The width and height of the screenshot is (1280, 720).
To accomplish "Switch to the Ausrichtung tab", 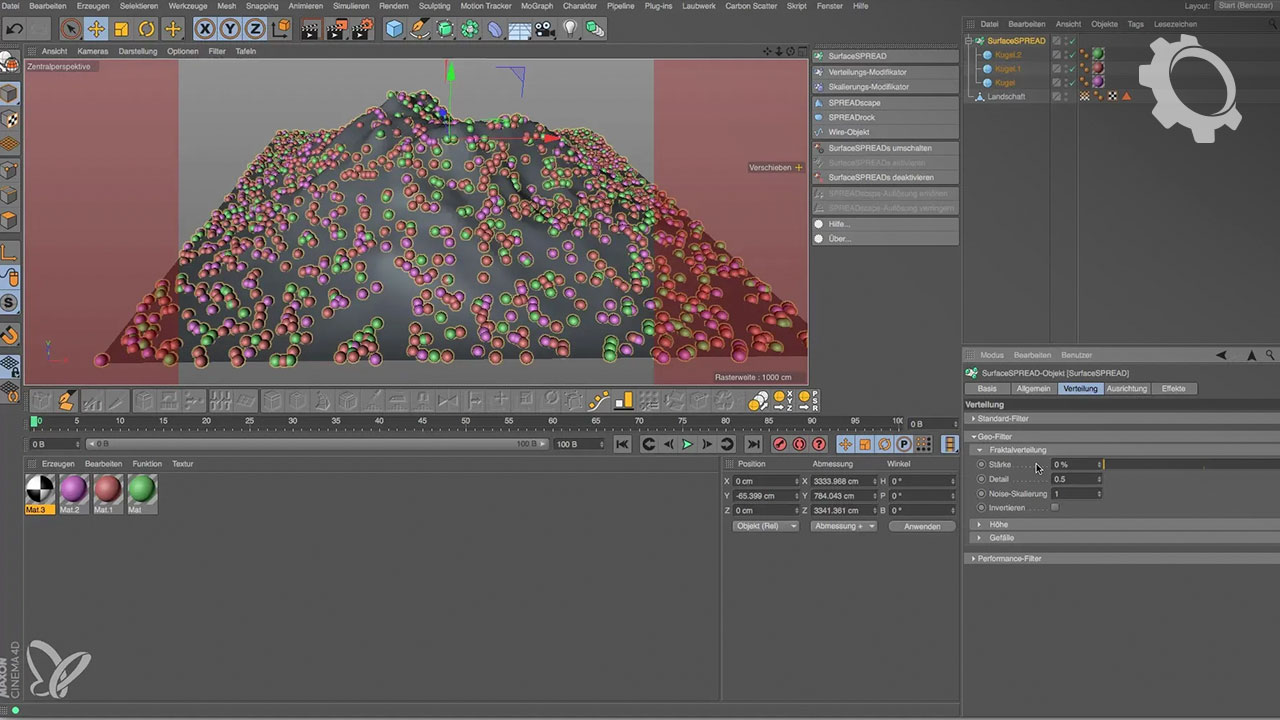I will (x=1127, y=388).
